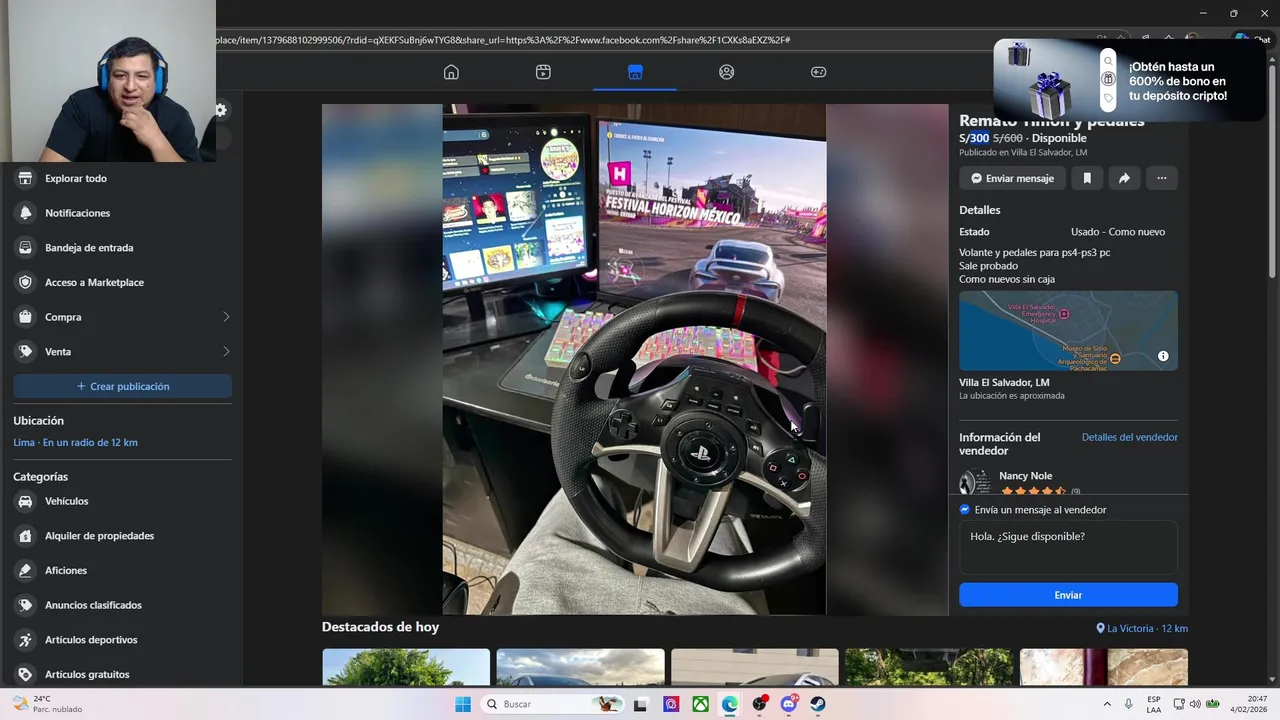Open Detalles del vendedor link
This screenshot has height=720, width=1280.
pyautogui.click(x=1129, y=437)
